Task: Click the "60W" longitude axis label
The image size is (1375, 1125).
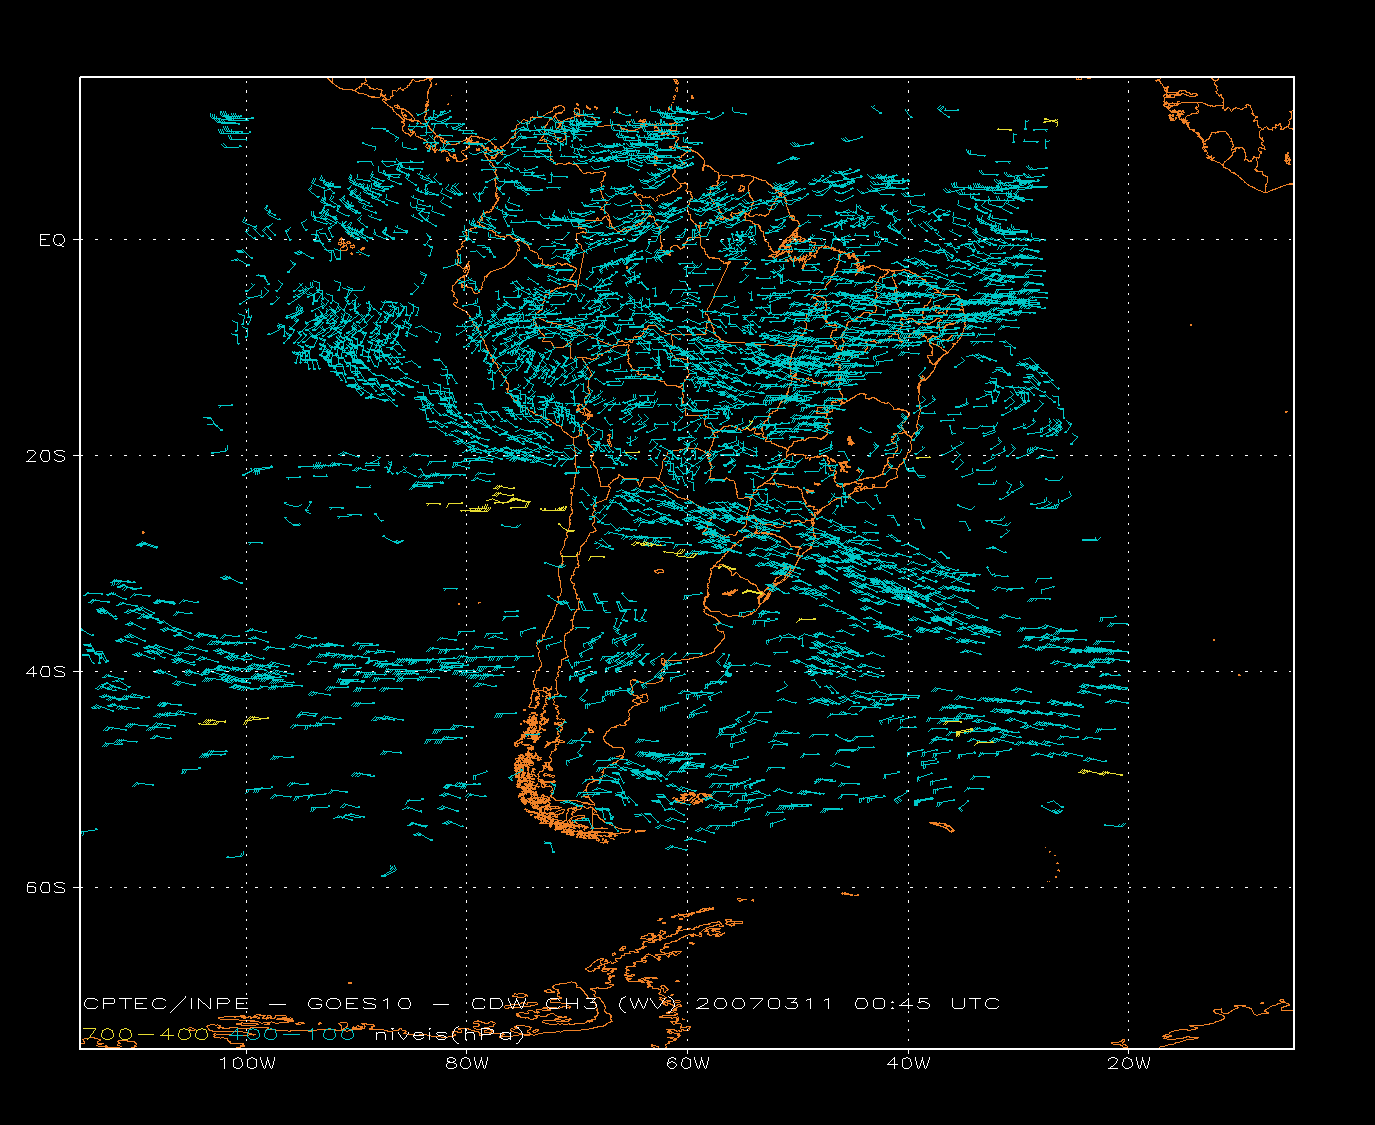Action: click(688, 1063)
